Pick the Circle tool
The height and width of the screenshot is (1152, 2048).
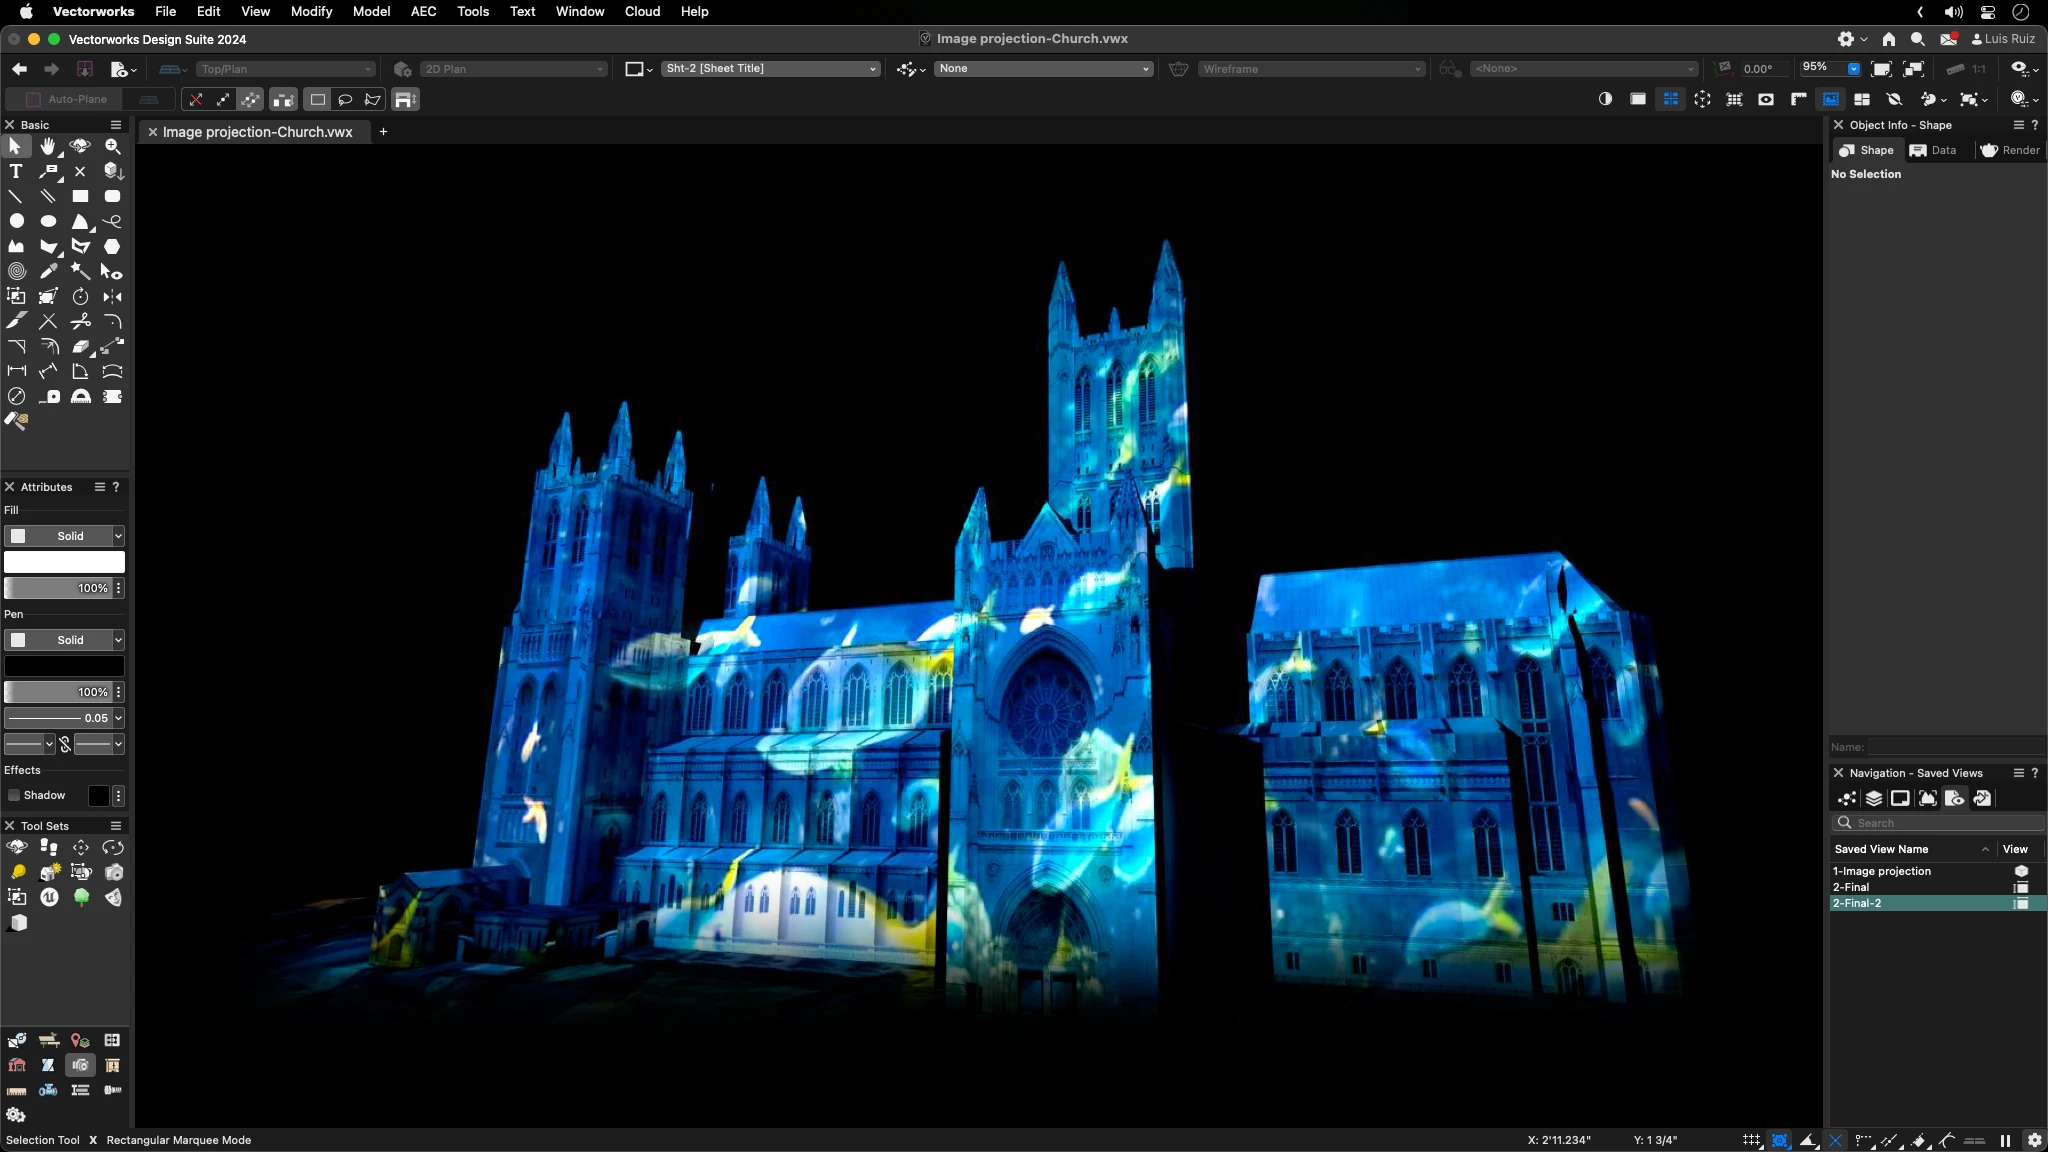click(16, 222)
